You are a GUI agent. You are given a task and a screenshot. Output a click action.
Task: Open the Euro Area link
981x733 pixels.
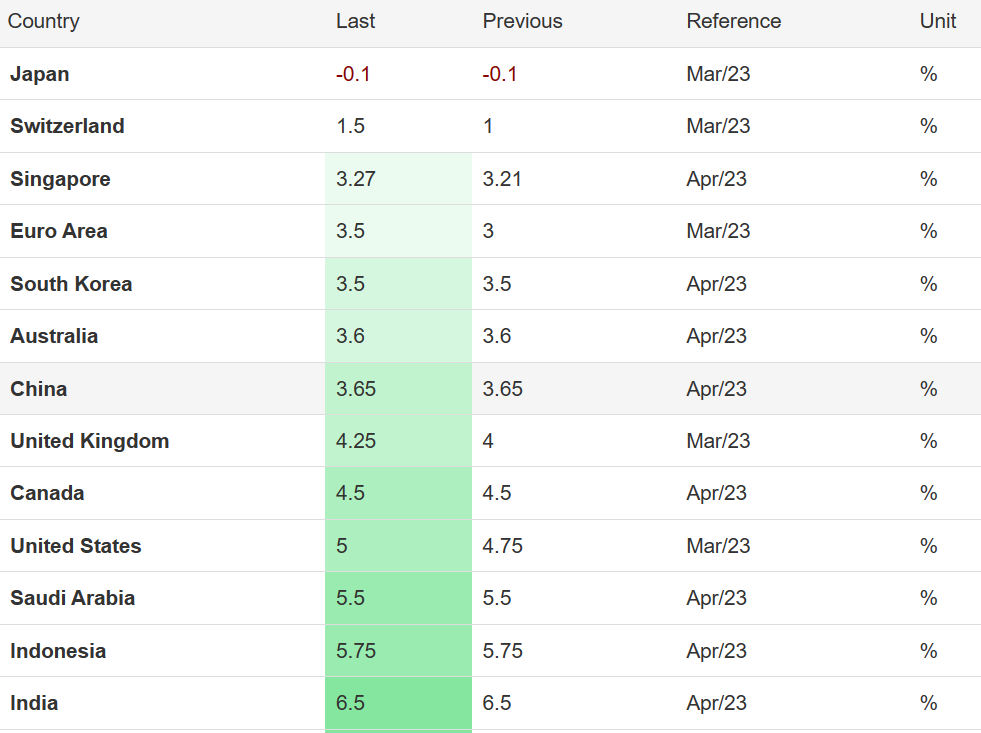pyautogui.click(x=59, y=231)
